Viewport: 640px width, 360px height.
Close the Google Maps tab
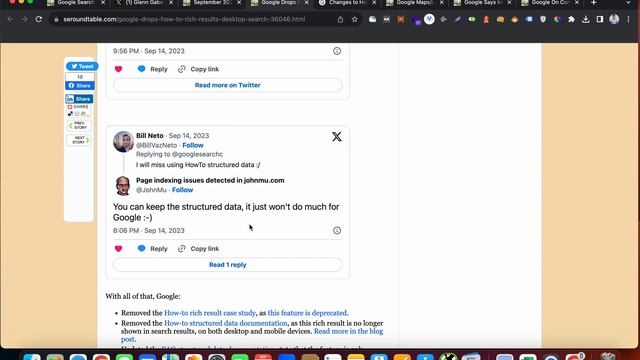[x=442, y=3]
